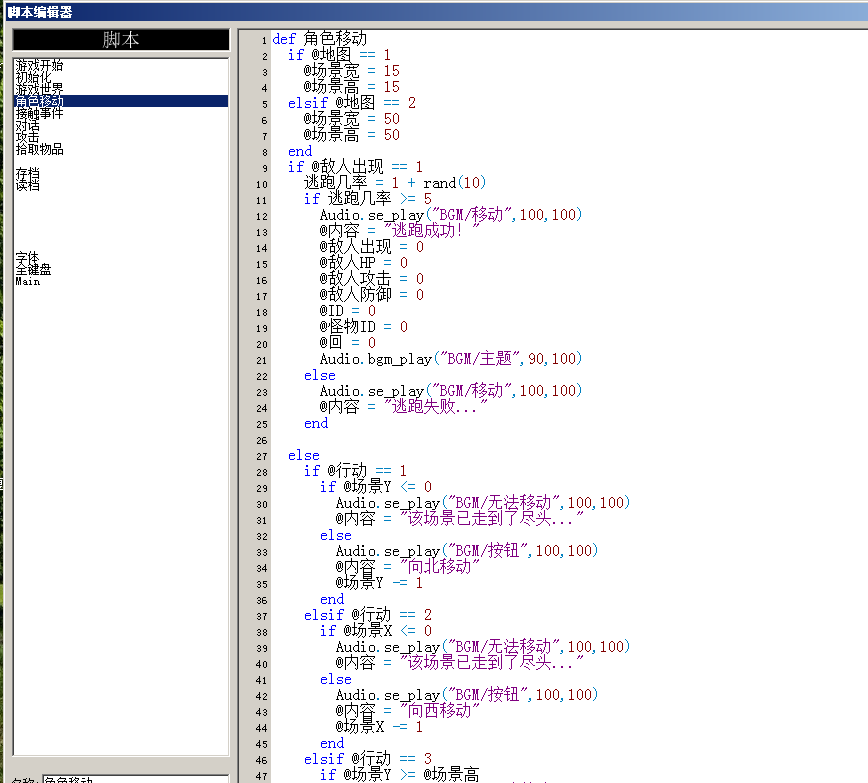Click the highlighted 角色移动 script entry

[x=121, y=101]
